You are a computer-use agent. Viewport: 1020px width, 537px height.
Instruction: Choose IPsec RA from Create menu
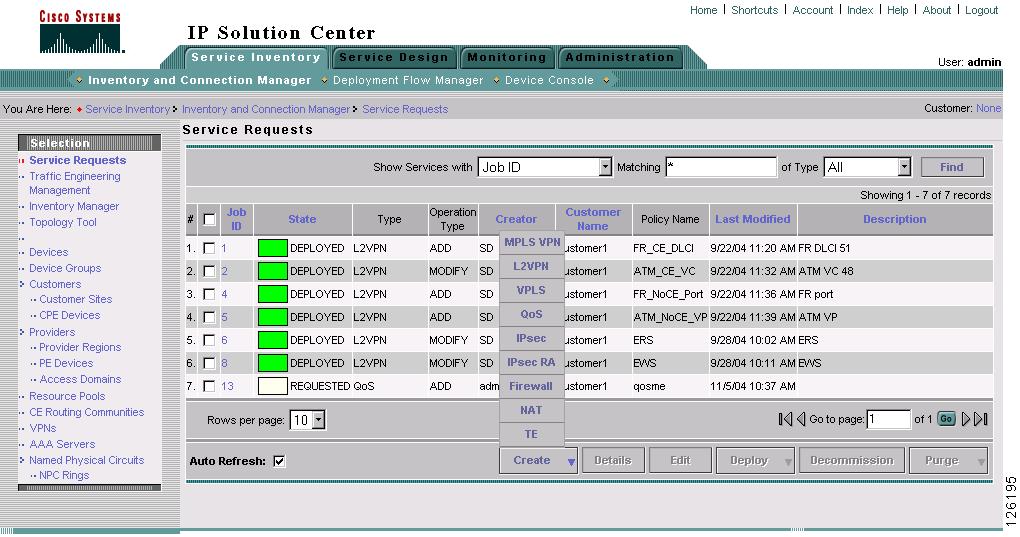[531, 362]
